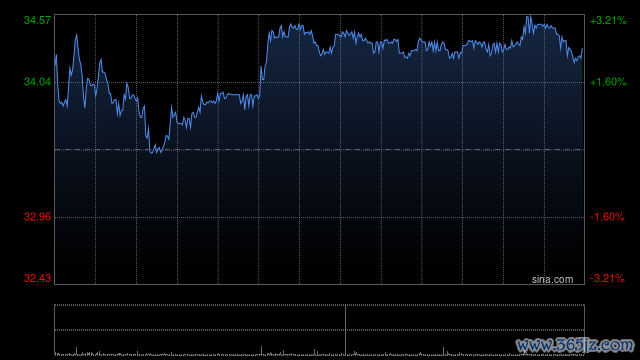Click the 34.04 price axis label

38,82
